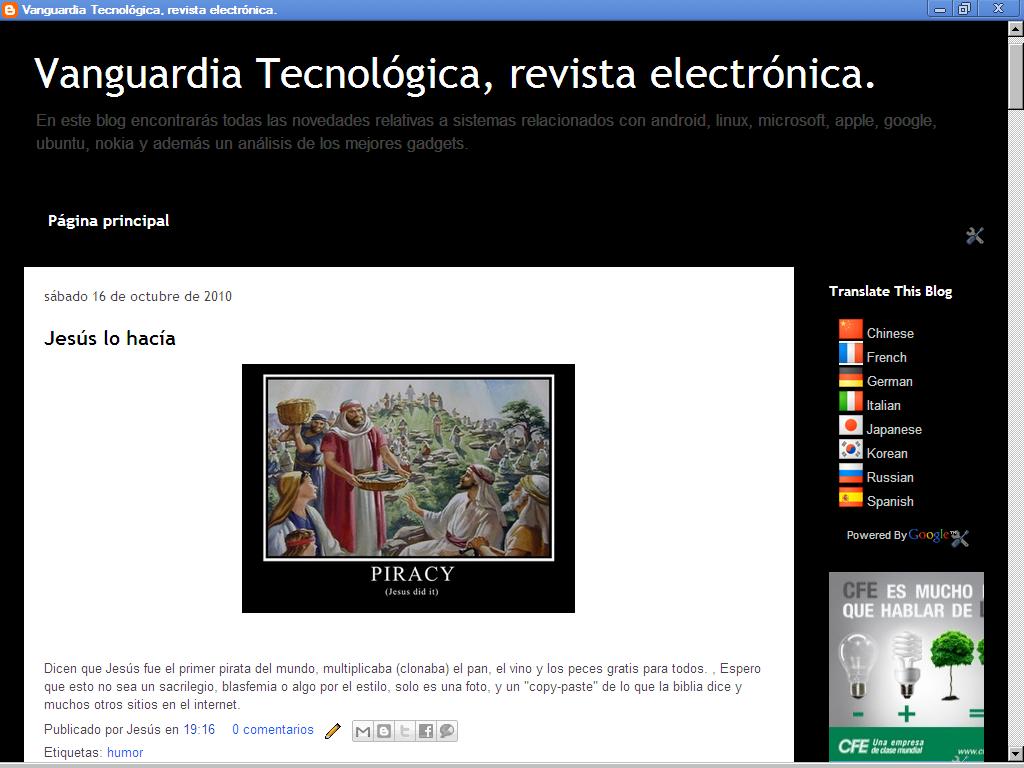
Task: Click the Etiquetas: label
Action: (x=73, y=752)
